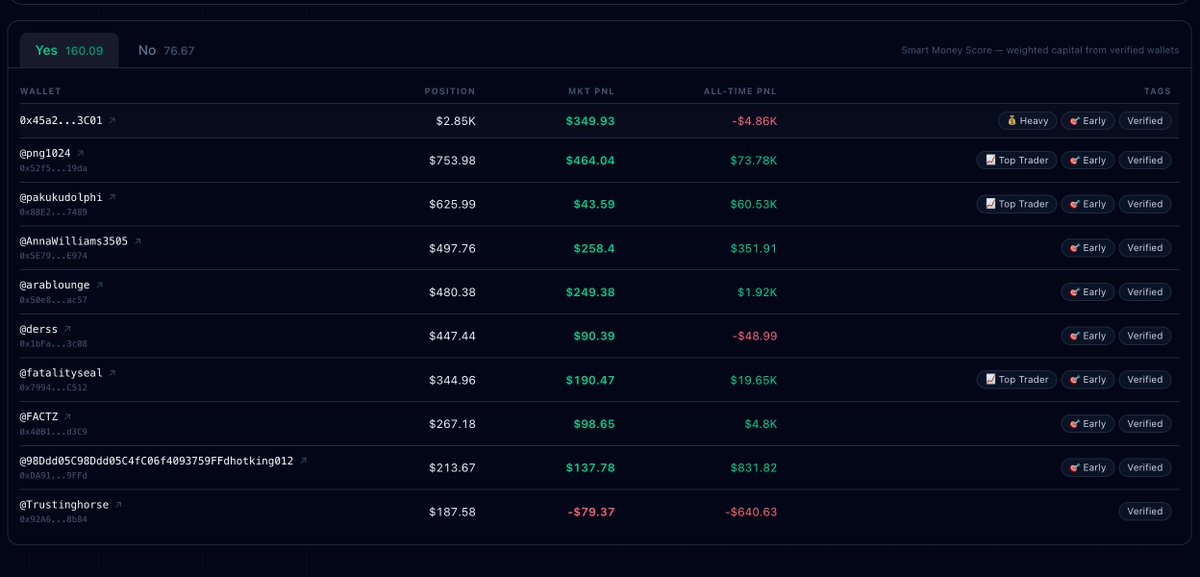Click address 0x52f5...19da under @png1024
Viewport: 1200px width, 577px height.
coord(53,168)
